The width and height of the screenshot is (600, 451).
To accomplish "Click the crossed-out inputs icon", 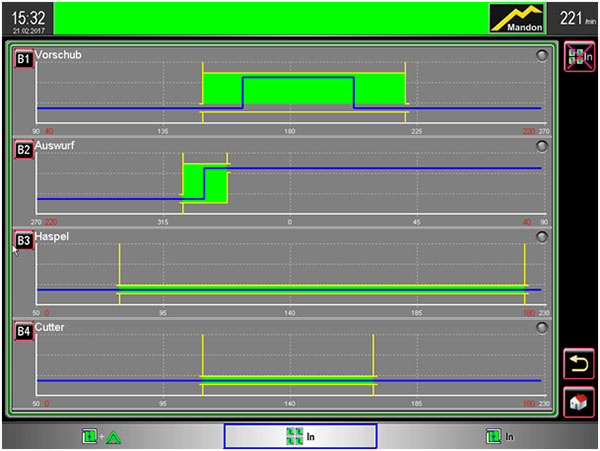I will [579, 57].
